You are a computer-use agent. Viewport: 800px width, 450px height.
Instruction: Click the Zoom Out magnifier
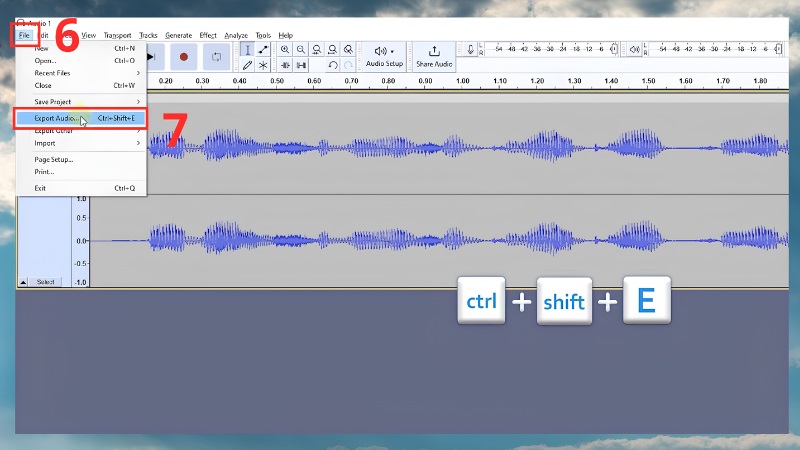point(301,49)
